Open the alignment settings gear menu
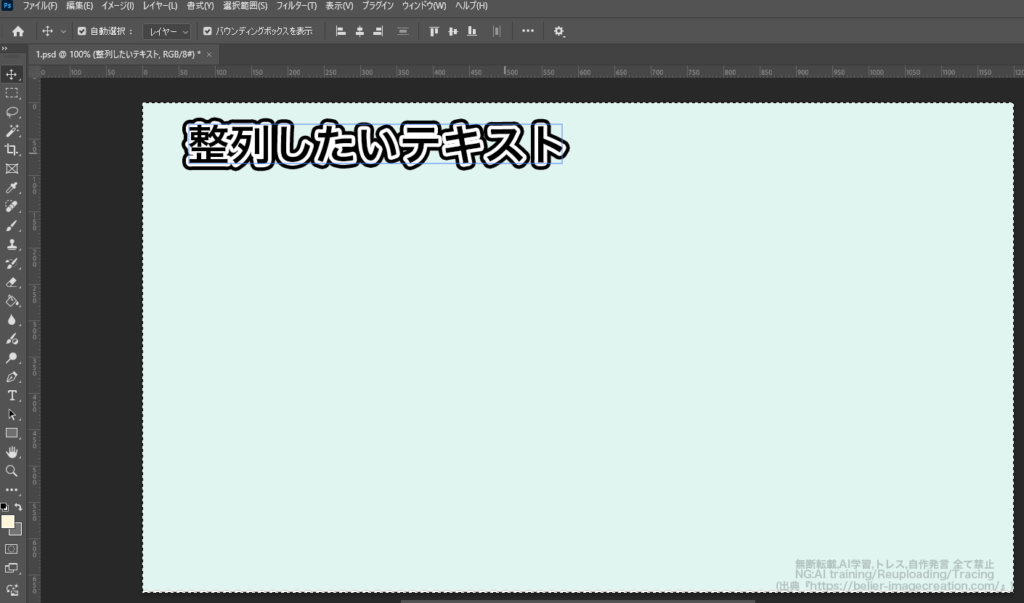1024x603 pixels. tap(559, 31)
